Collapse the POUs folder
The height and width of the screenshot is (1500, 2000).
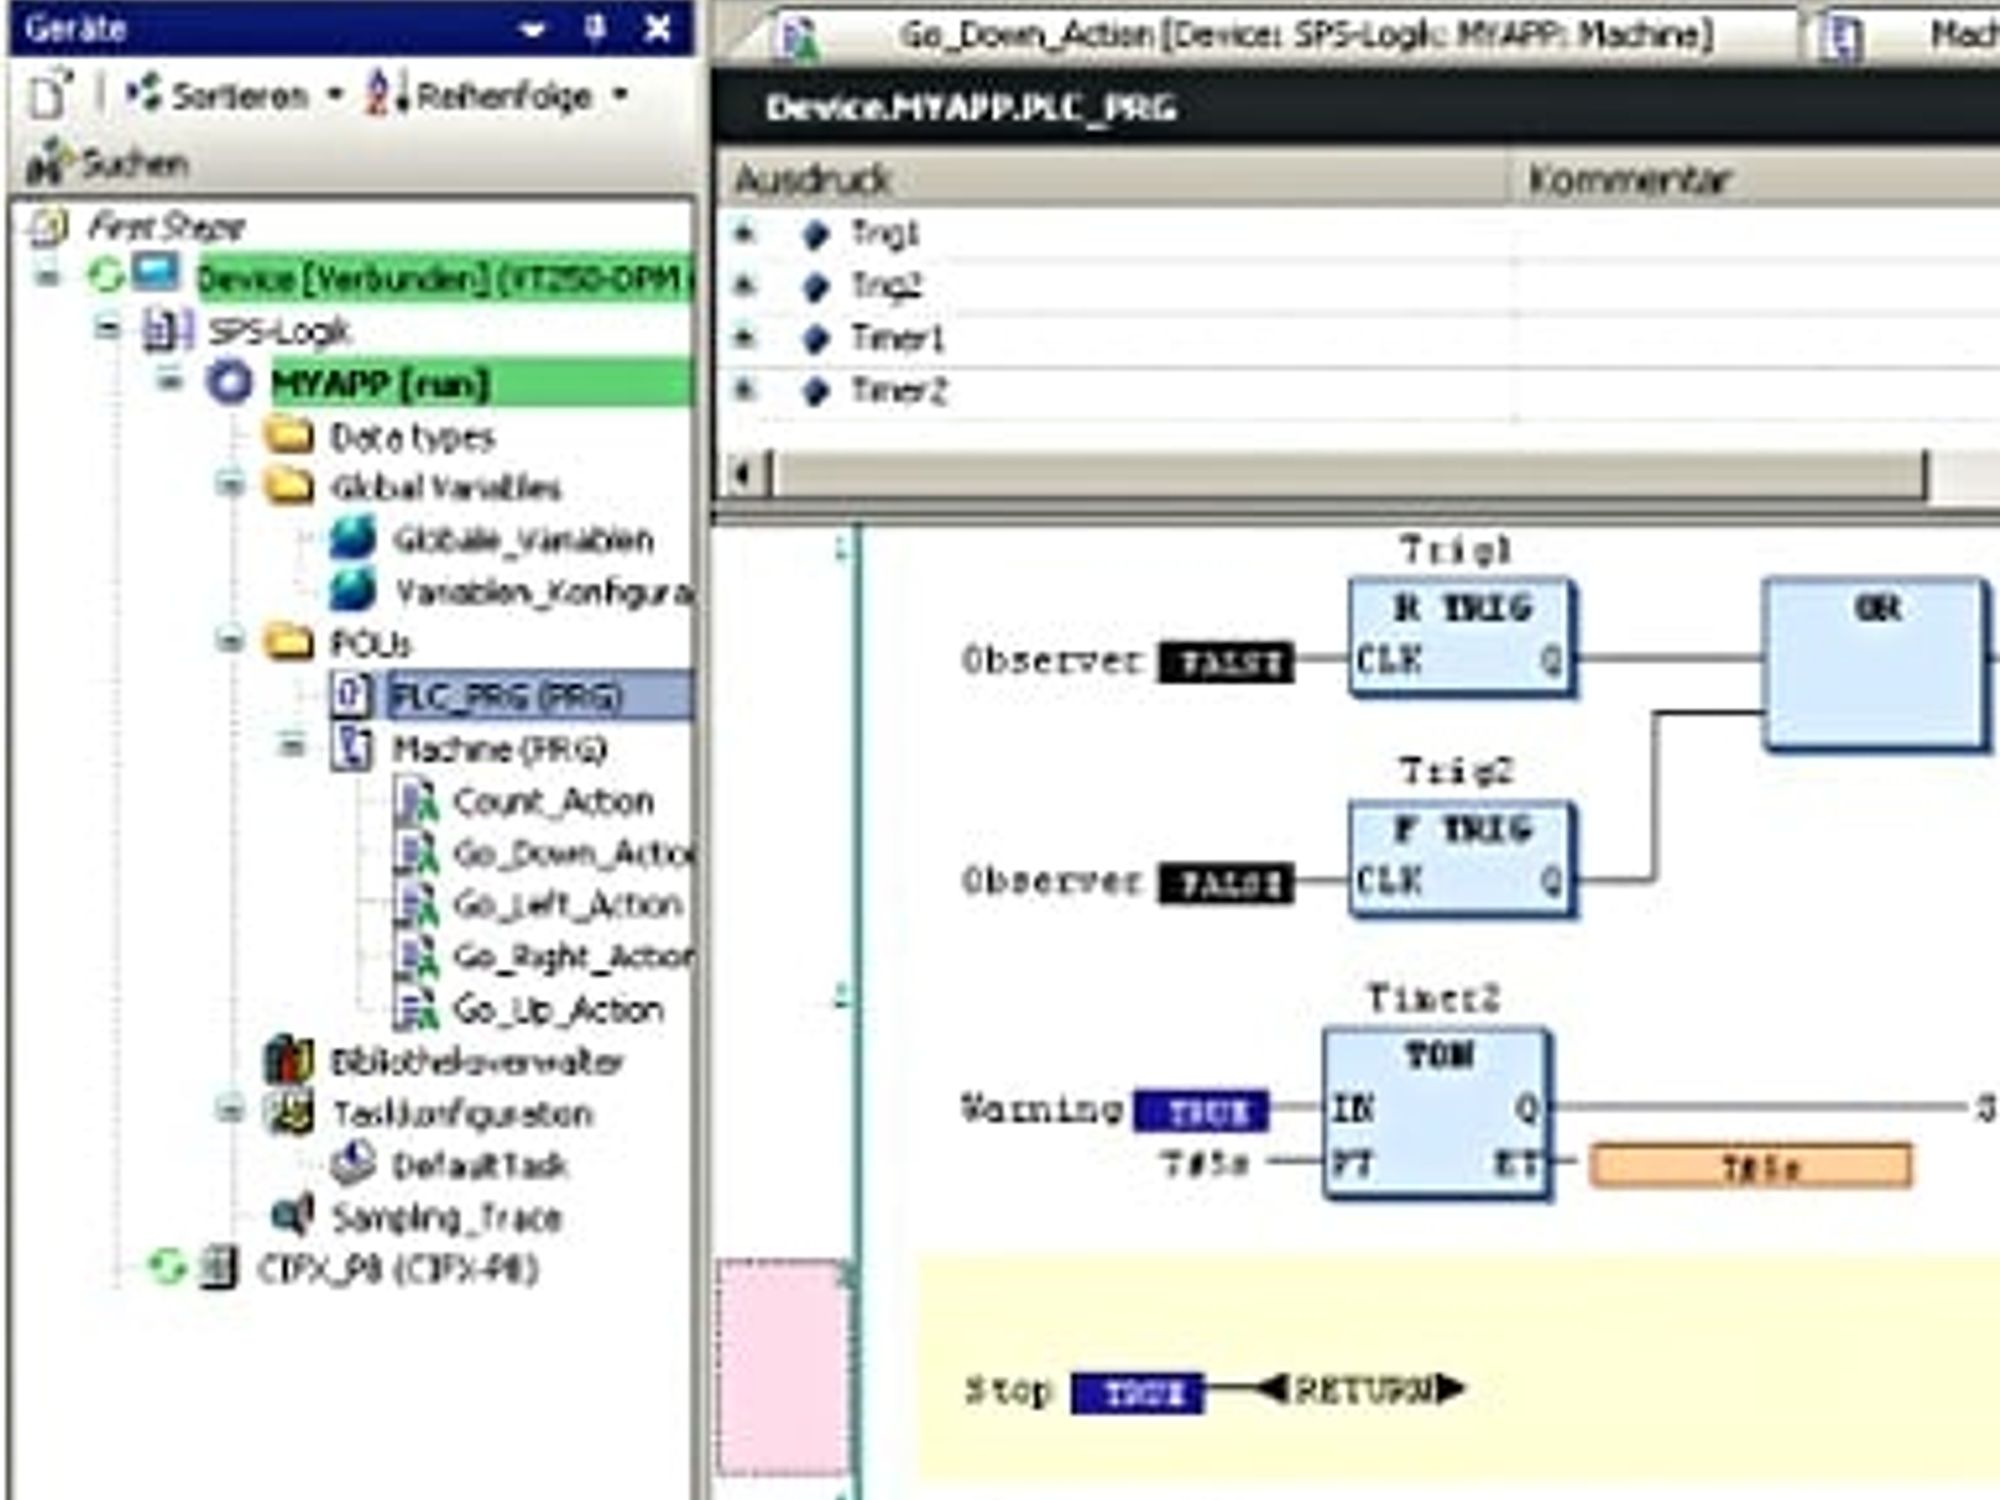[x=231, y=641]
